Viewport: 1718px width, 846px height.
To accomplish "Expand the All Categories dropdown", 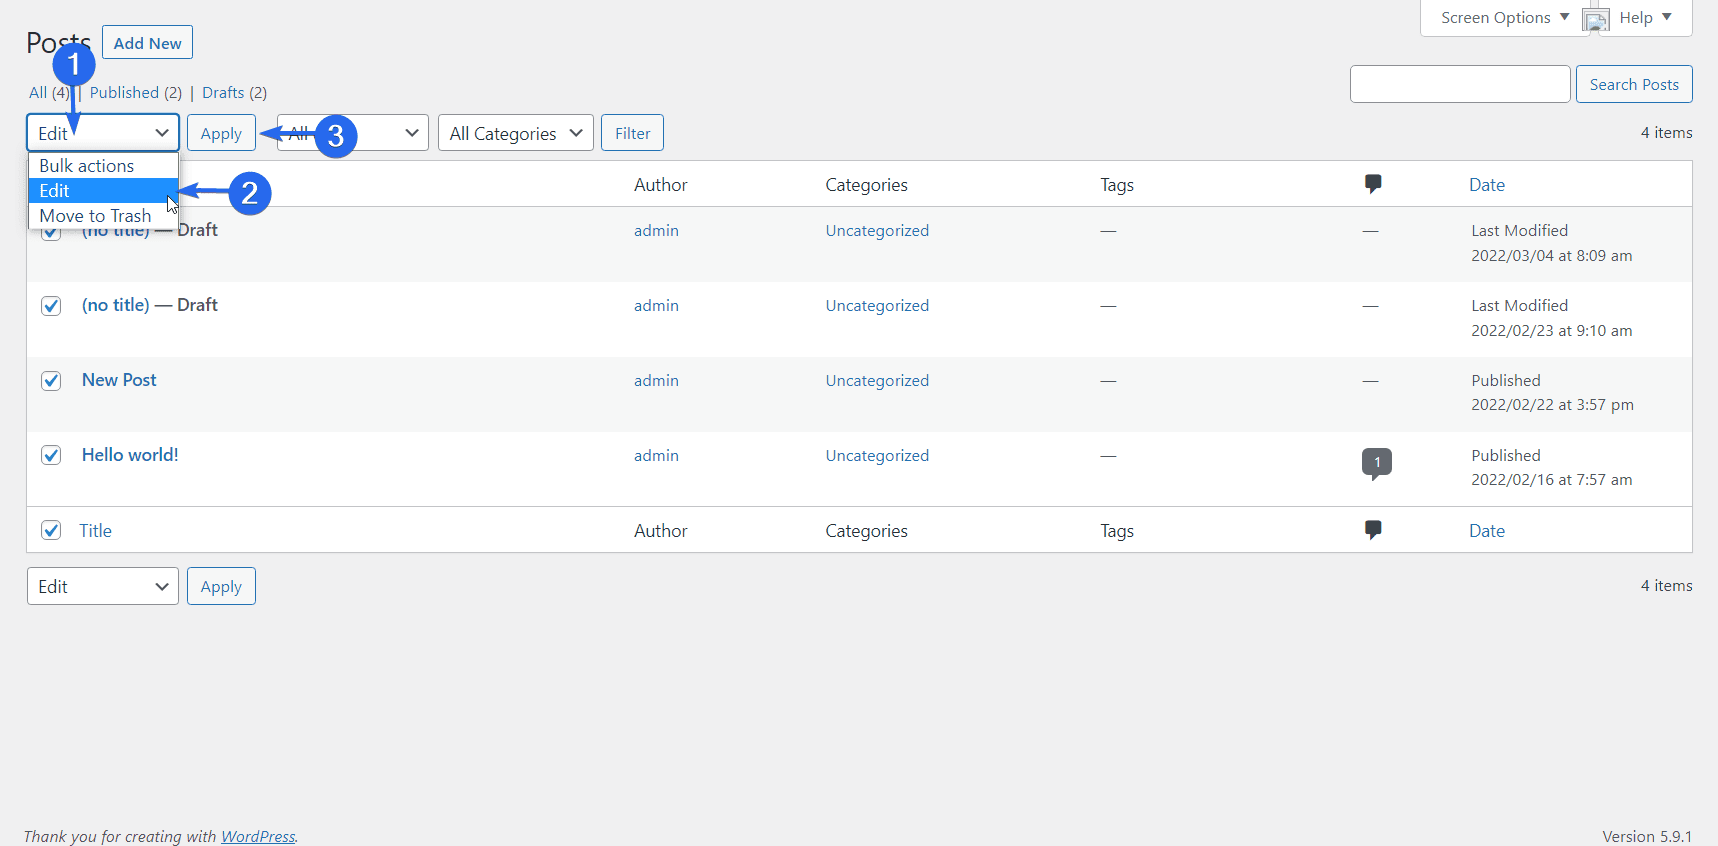I will point(515,133).
